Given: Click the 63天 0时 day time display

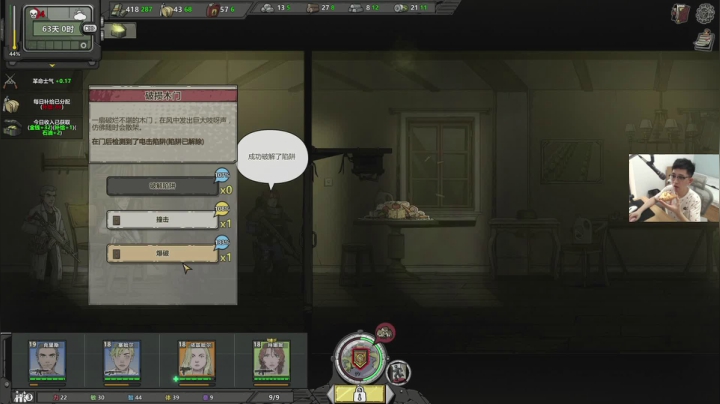Looking at the screenshot, I should [58, 29].
